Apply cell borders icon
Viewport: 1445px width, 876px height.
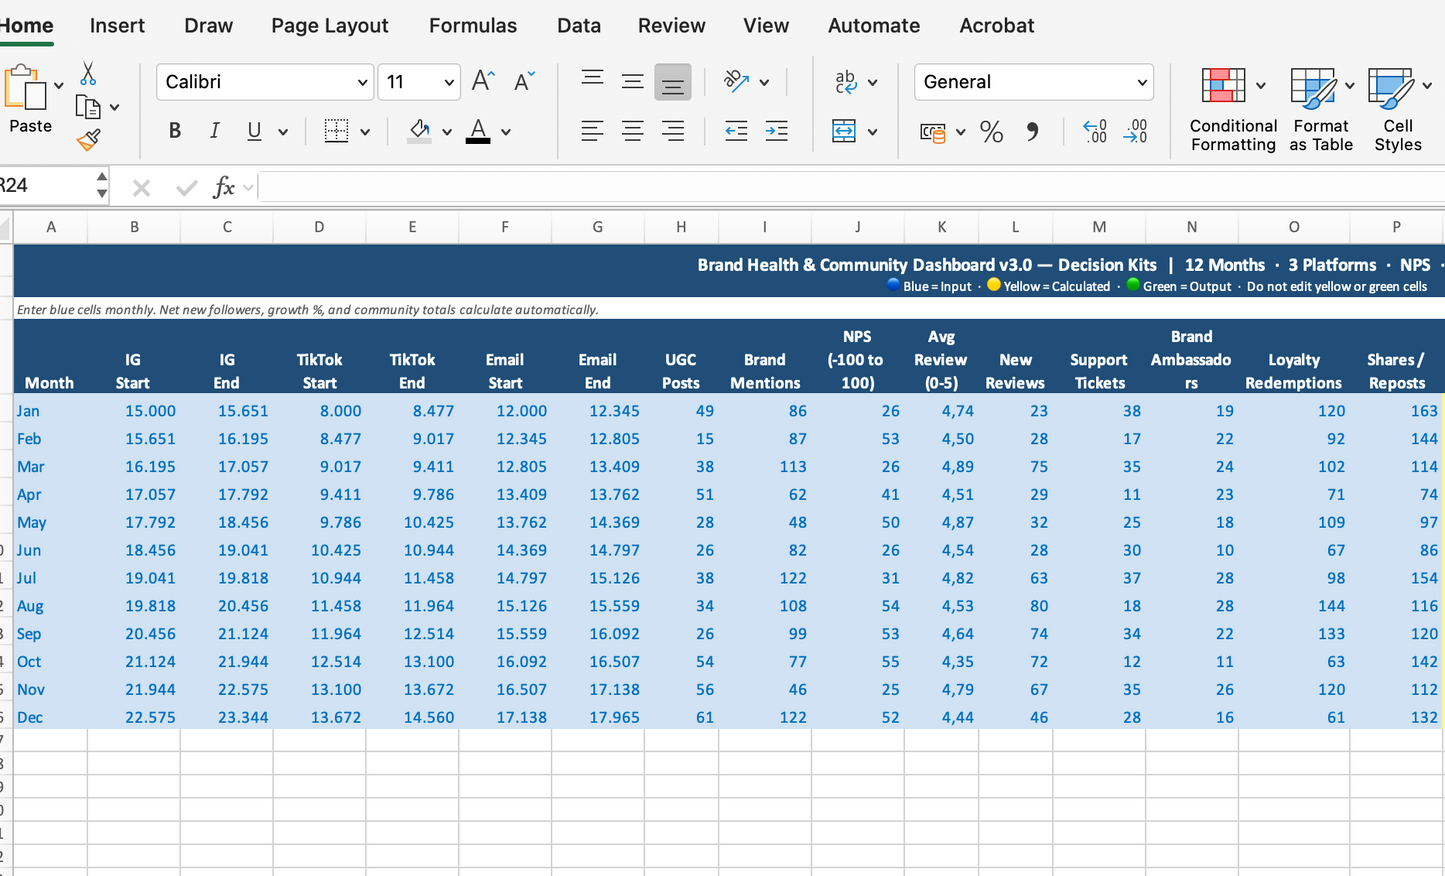click(336, 131)
